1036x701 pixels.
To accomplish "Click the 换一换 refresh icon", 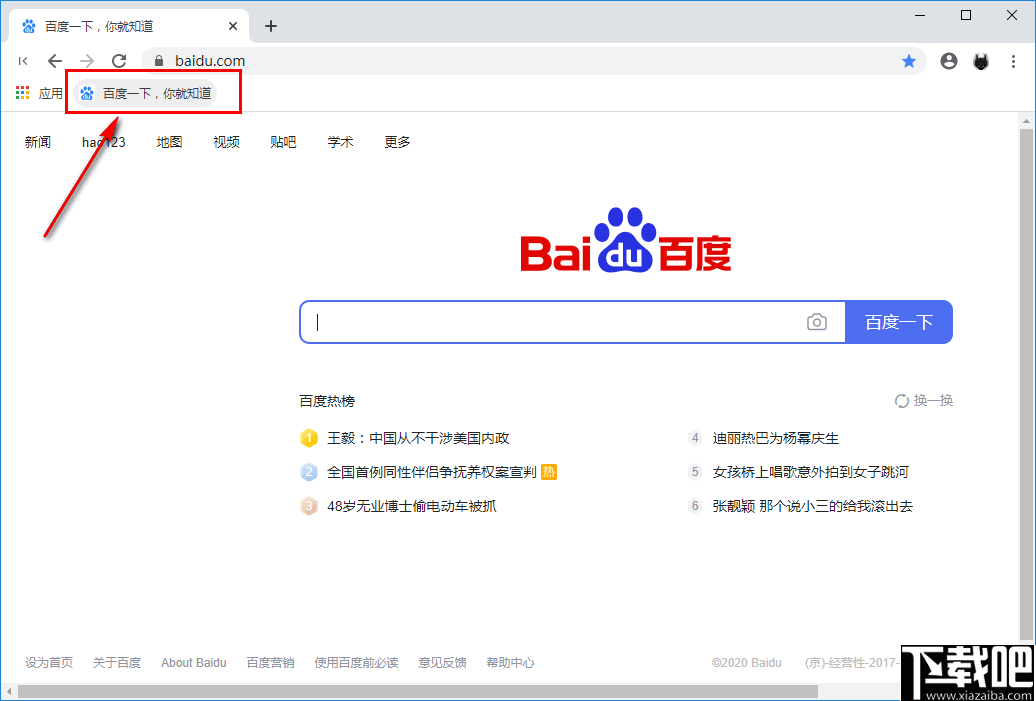I will (901, 401).
